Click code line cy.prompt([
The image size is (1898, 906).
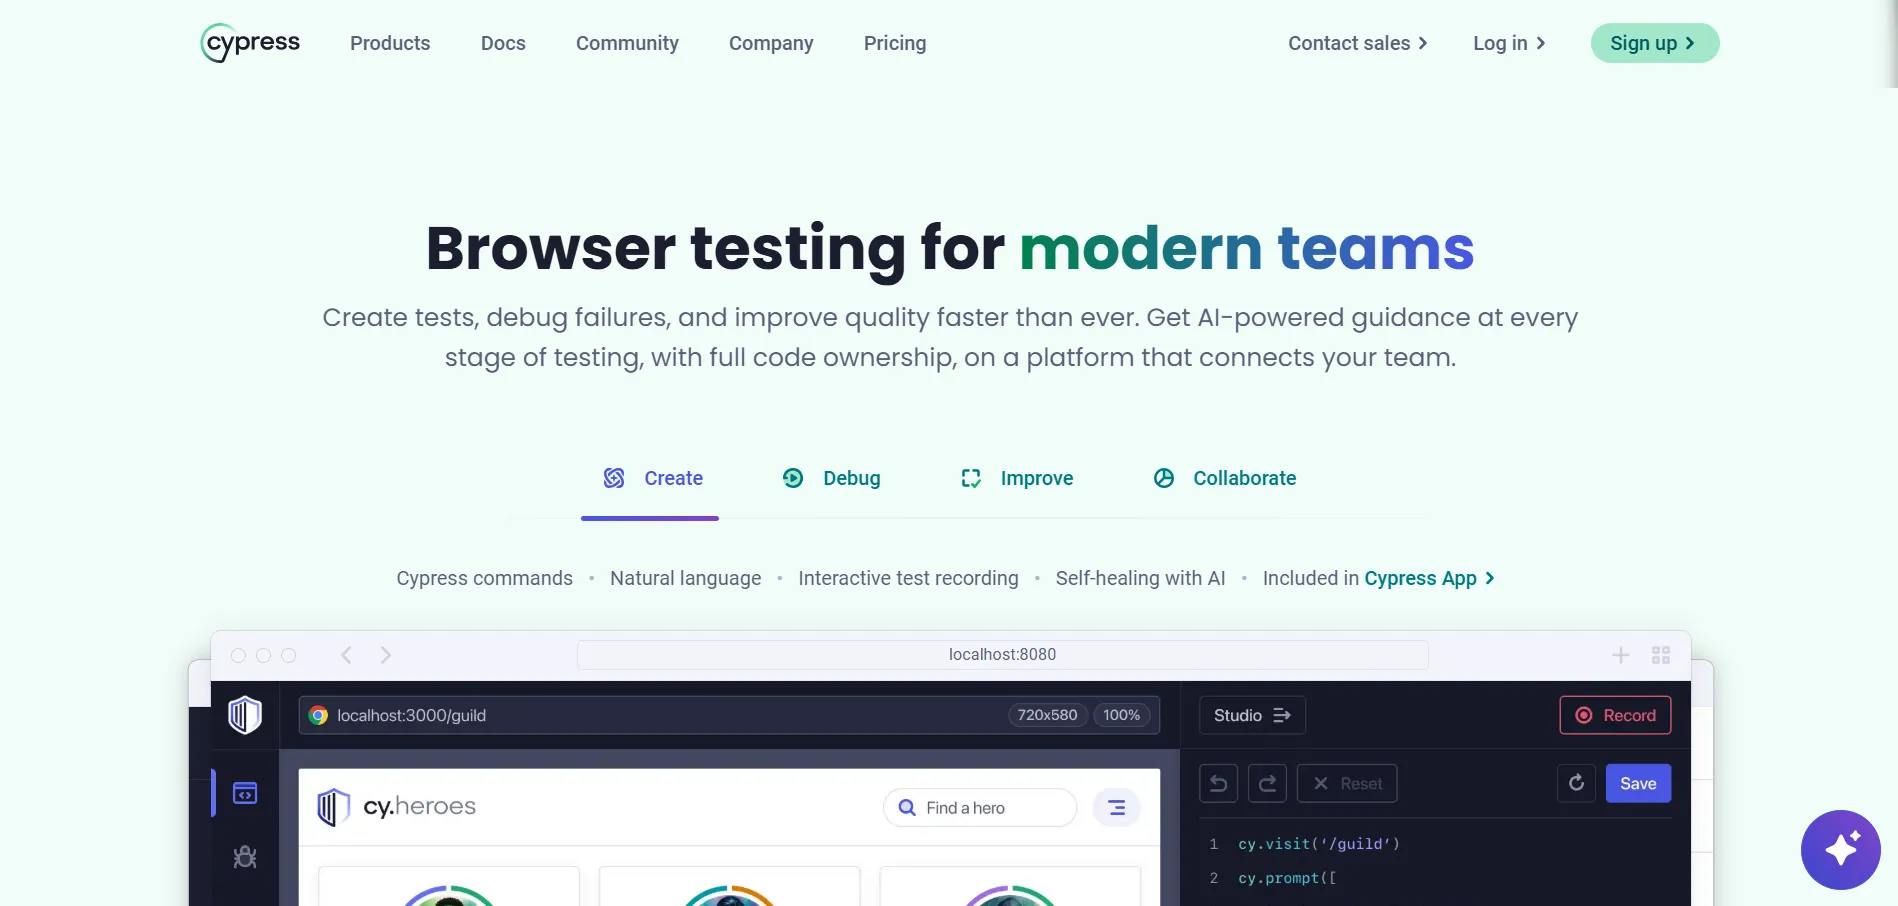tap(1287, 878)
